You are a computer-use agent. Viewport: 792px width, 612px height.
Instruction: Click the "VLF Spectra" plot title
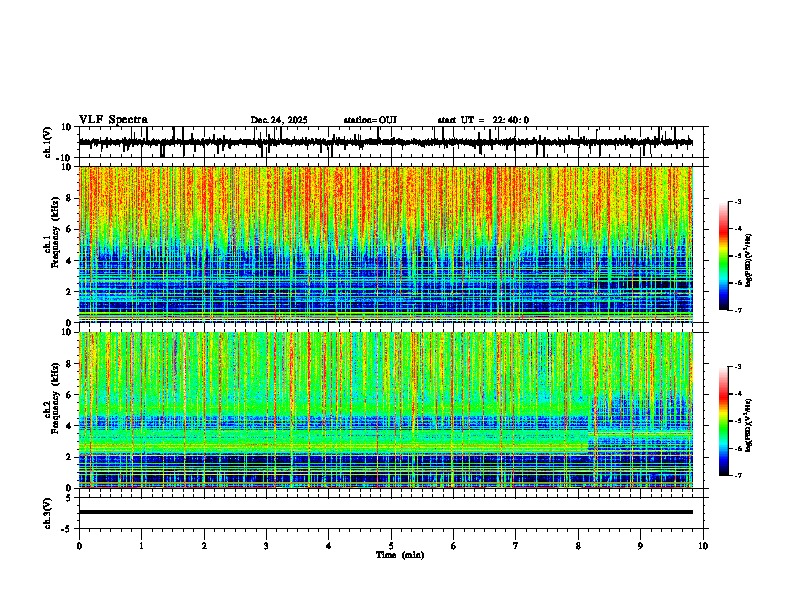point(113,120)
